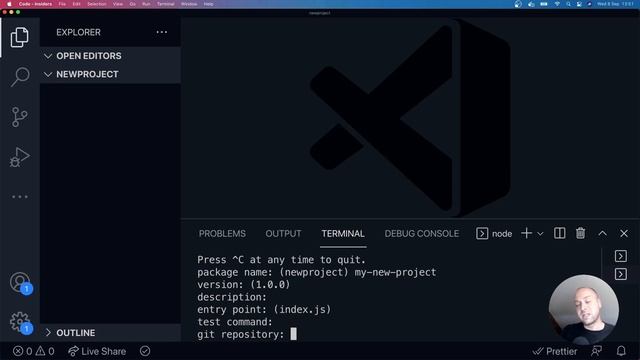
Task: Open the Help menu
Action: click(x=209, y=4)
